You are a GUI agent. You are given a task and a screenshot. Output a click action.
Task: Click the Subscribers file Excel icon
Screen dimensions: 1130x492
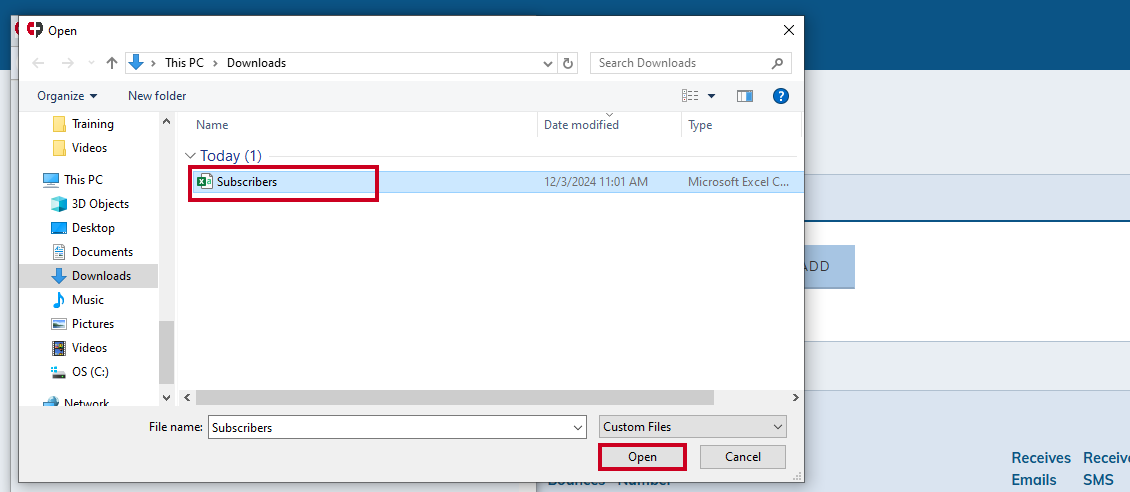pyautogui.click(x=205, y=182)
